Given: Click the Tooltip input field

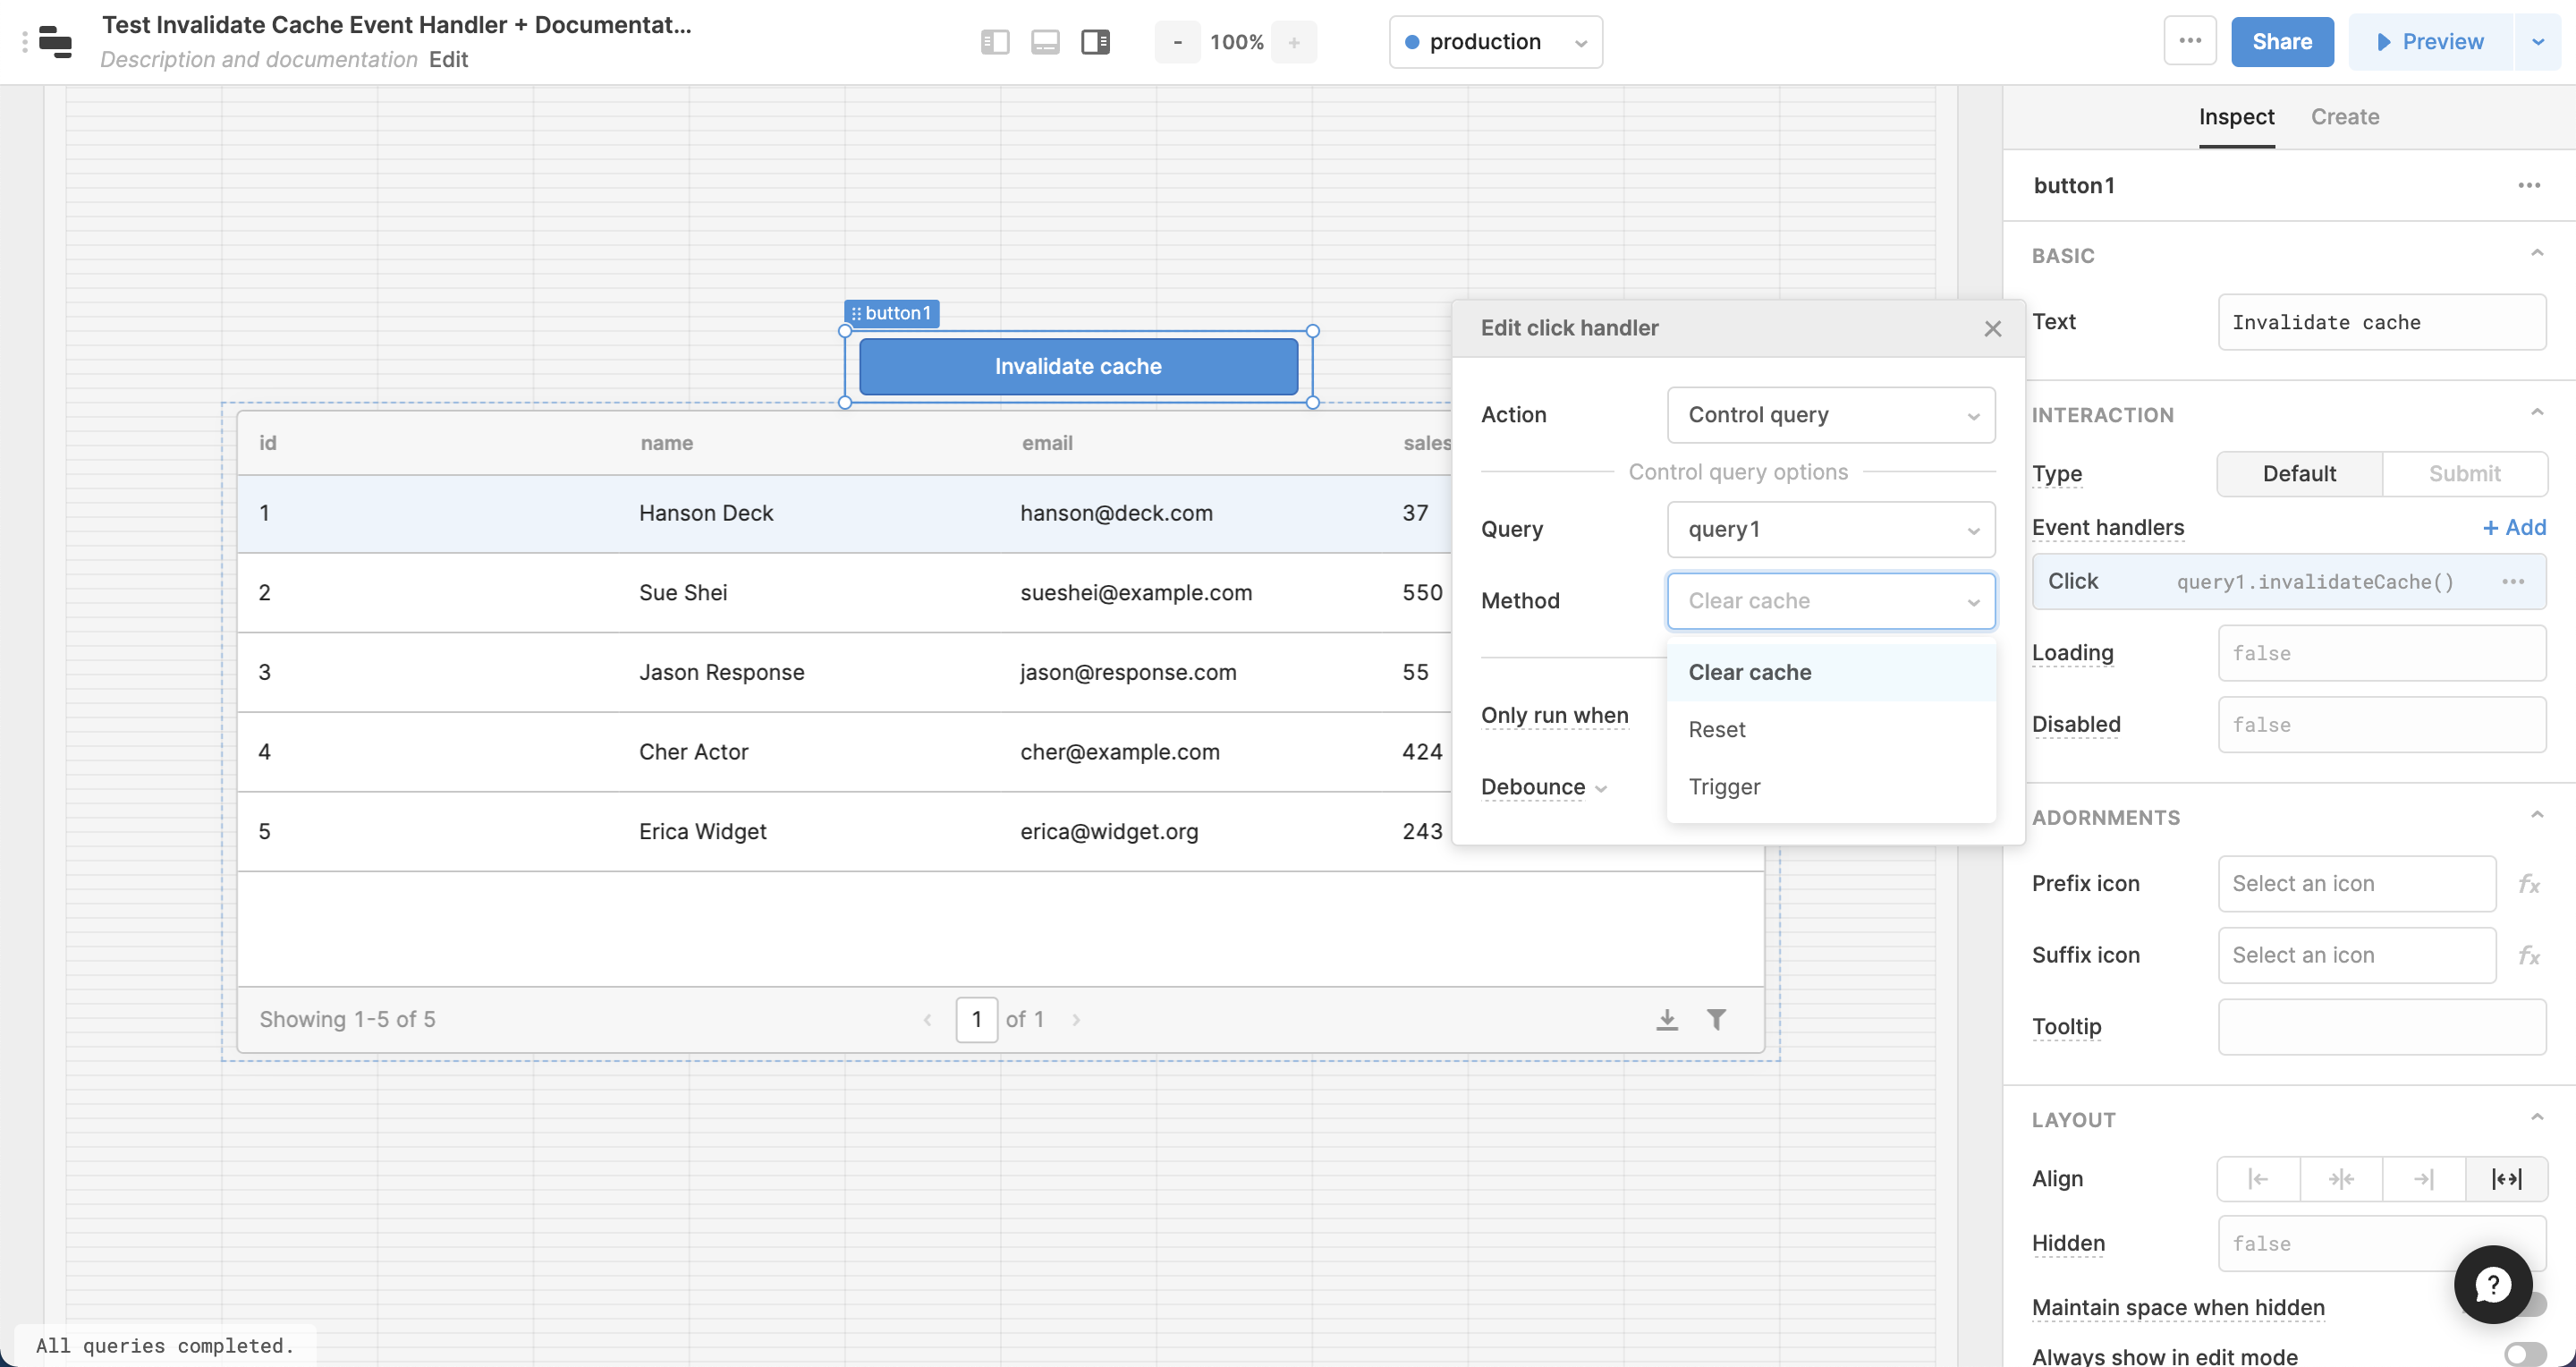Looking at the screenshot, I should tap(2381, 1027).
